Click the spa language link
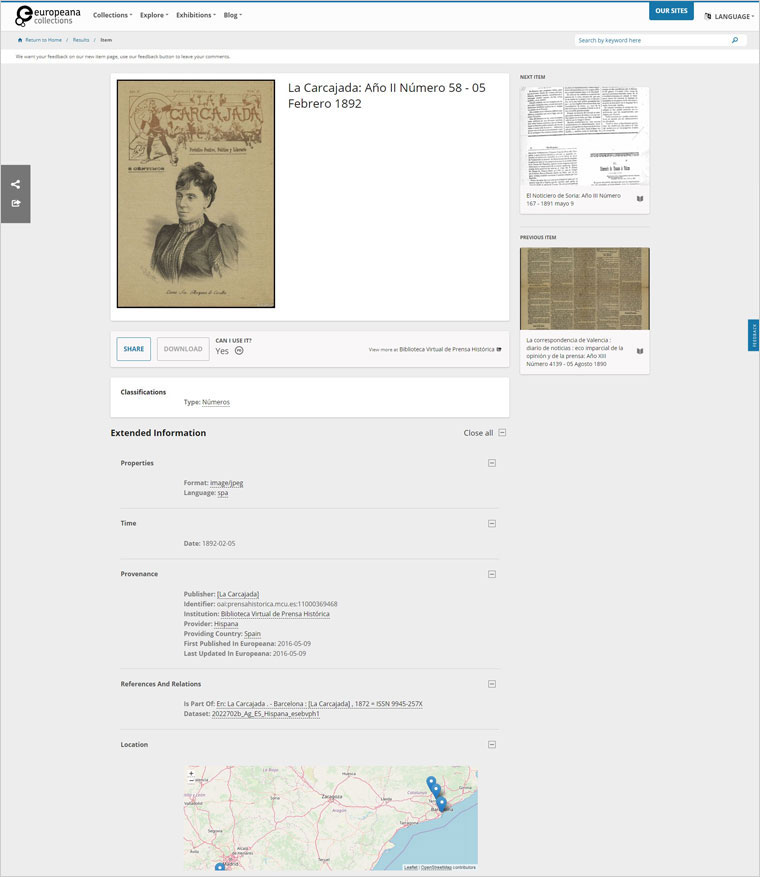This screenshot has width=760, height=877. click(x=223, y=493)
